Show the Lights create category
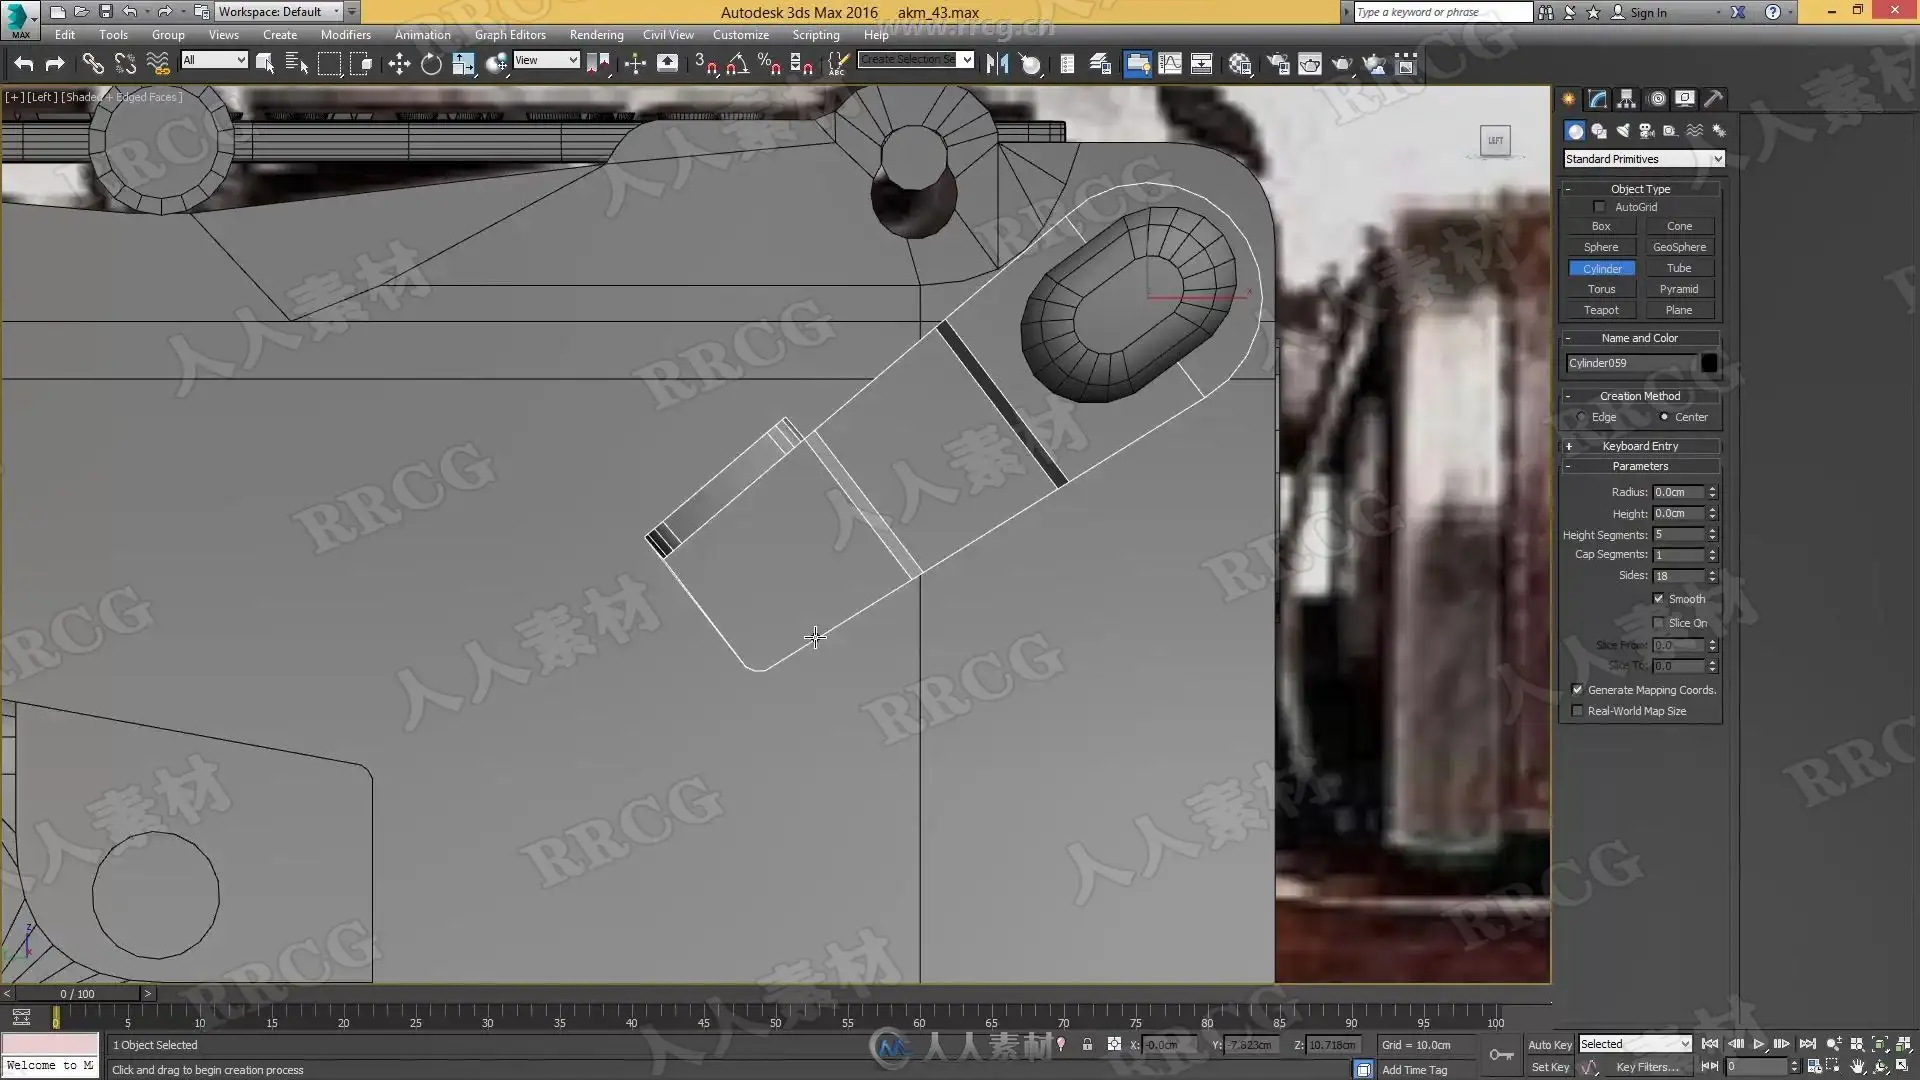 pos(1623,131)
